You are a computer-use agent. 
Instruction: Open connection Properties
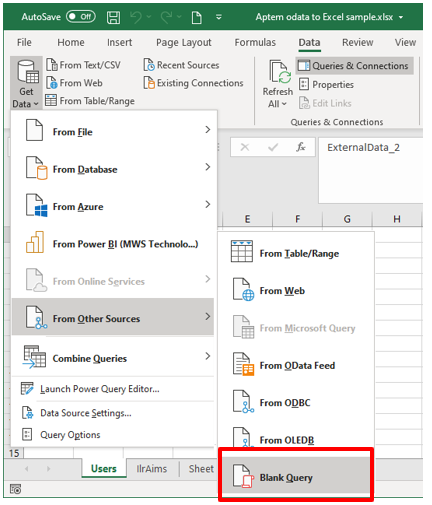326,85
